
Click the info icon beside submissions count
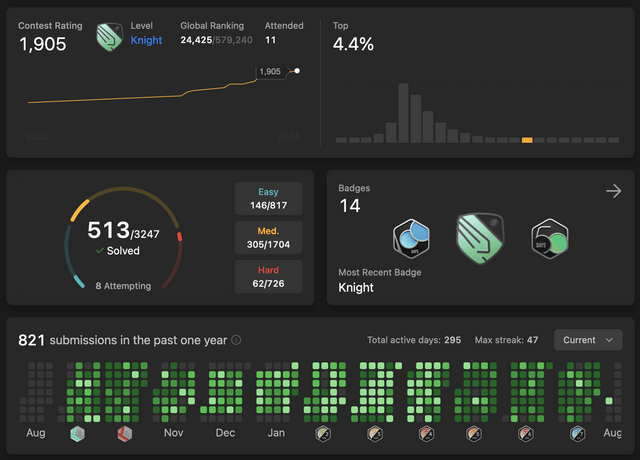[236, 340]
